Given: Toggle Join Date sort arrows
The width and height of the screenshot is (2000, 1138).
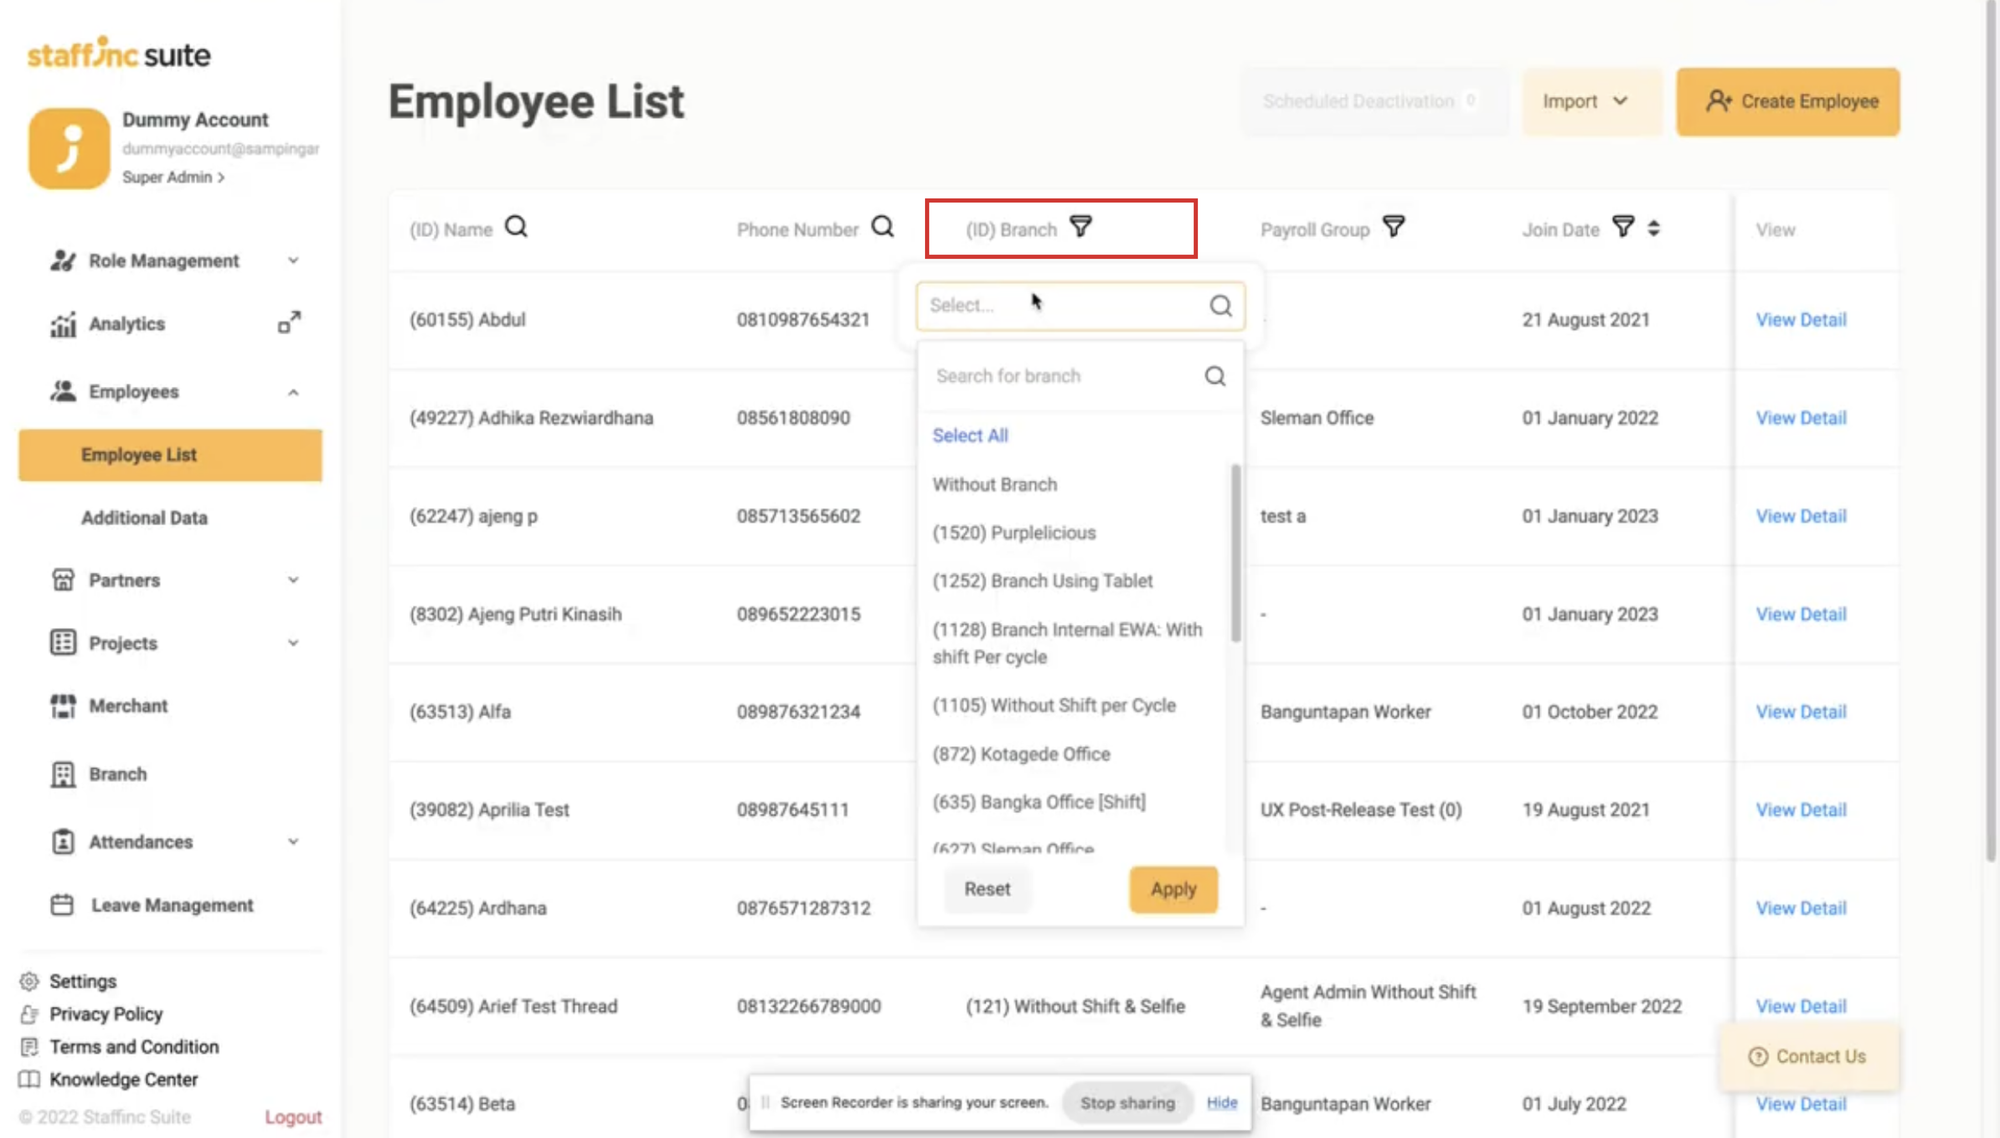Looking at the screenshot, I should click(1654, 228).
